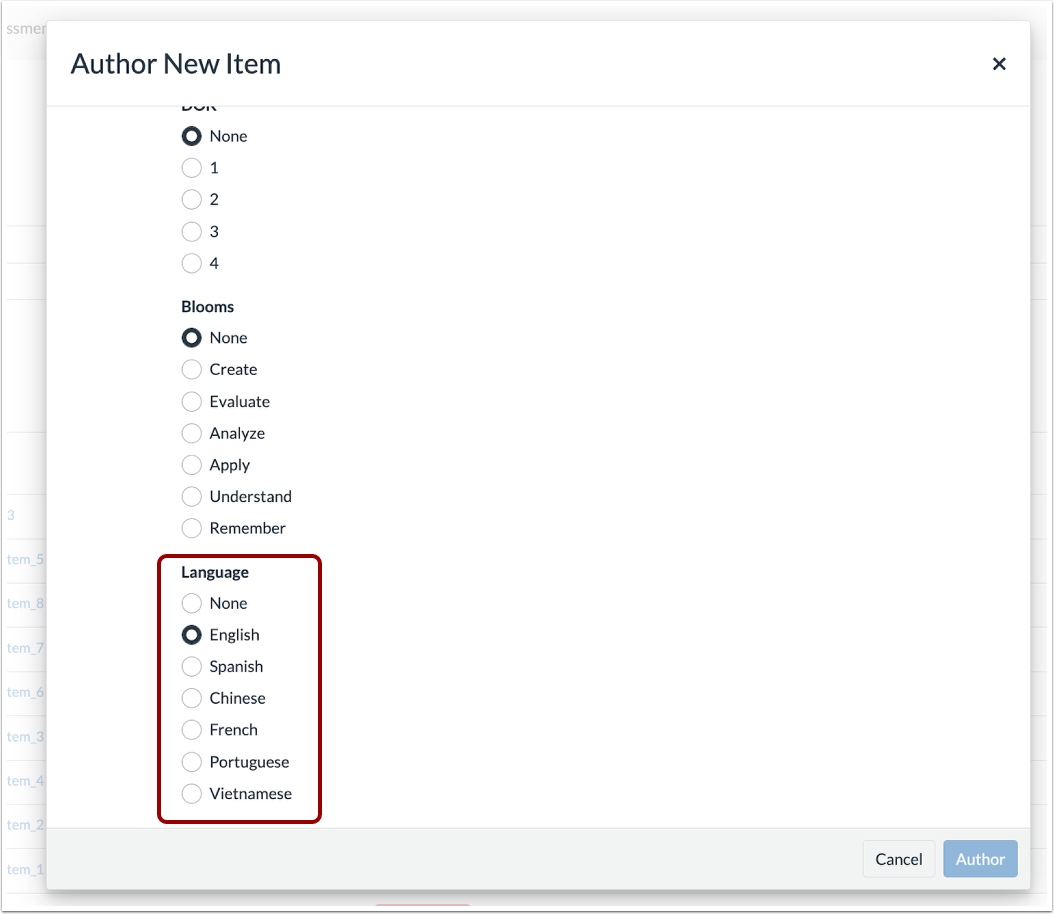
Task: Select DOK level 3 radio button
Action: [x=191, y=231]
